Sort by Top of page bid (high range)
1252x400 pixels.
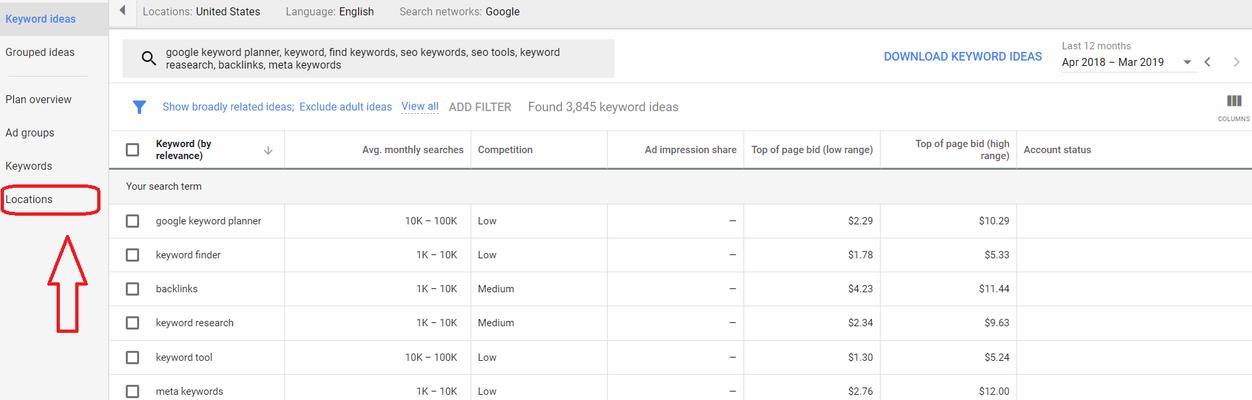[962, 150]
